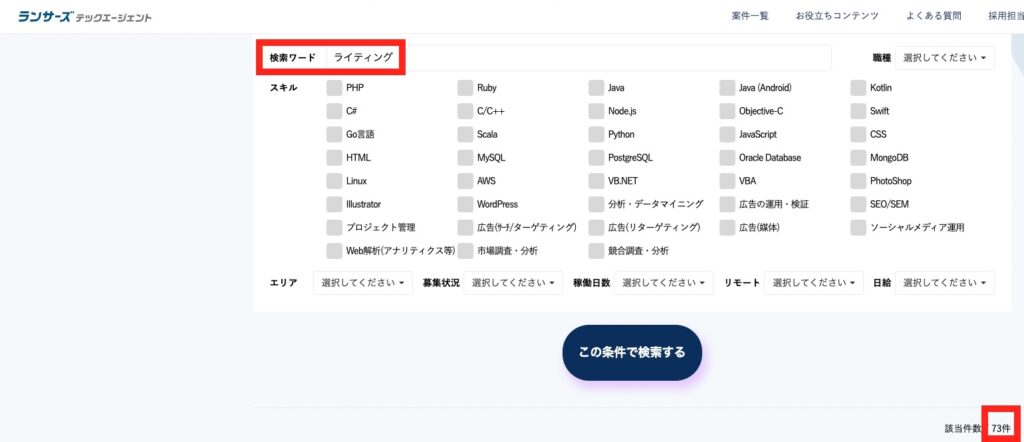
Task: Go to お役立ちコンテンツ in navigation
Action: click(837, 16)
